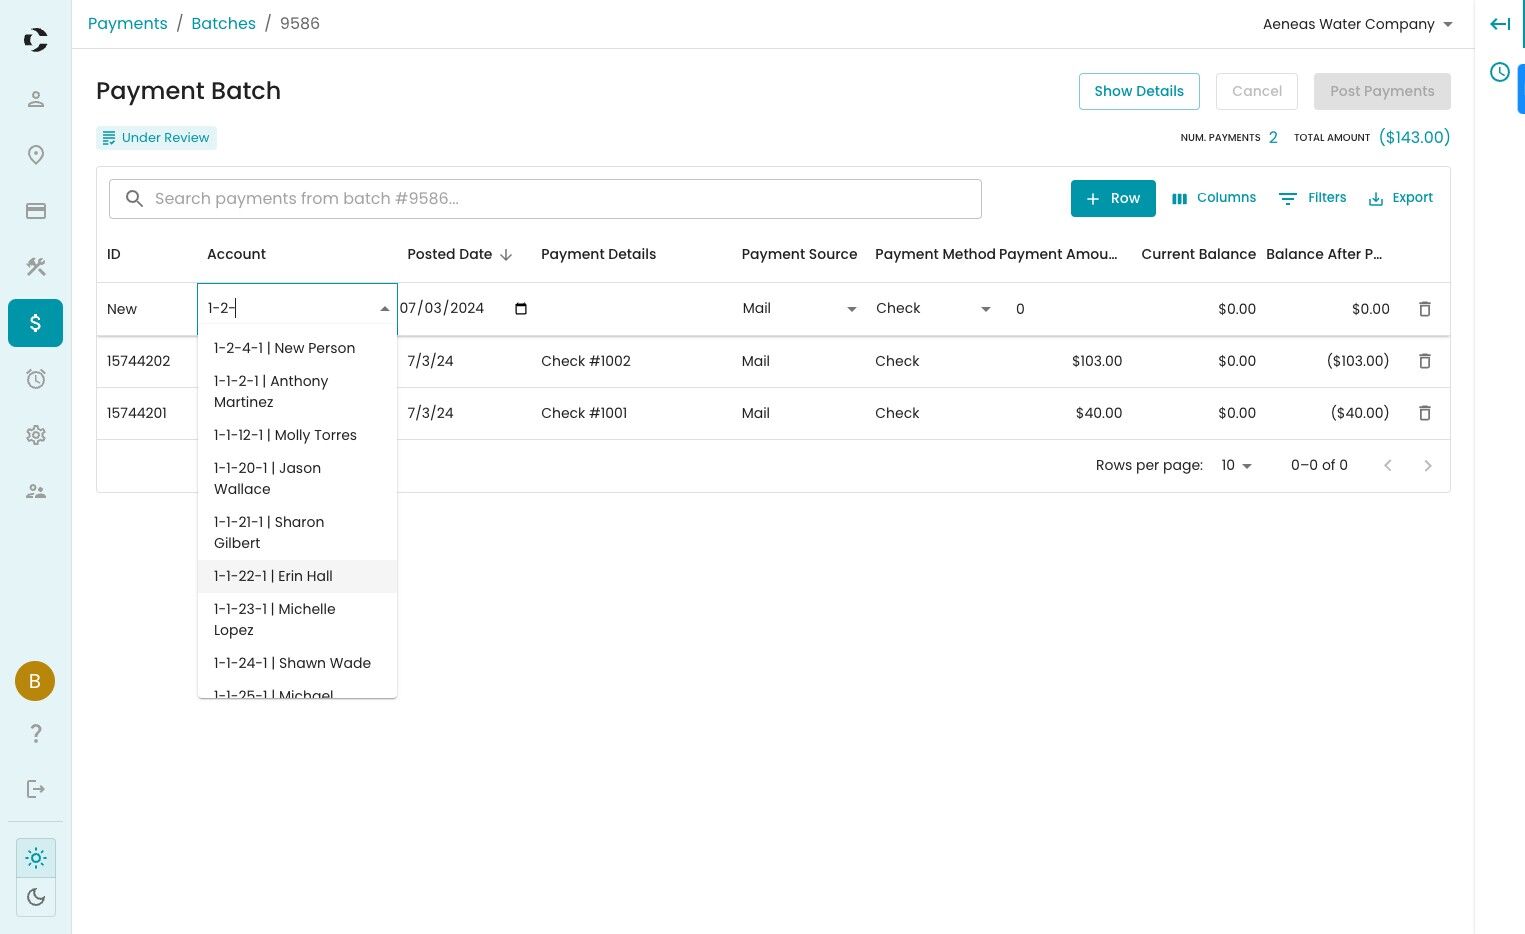Open the billing card icon in sidebar

(36, 211)
